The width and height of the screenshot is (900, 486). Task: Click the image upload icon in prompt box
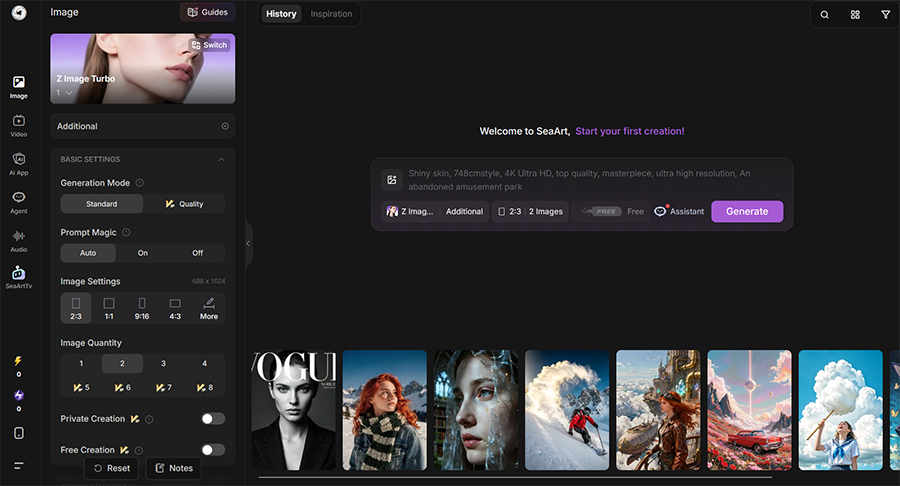point(392,180)
